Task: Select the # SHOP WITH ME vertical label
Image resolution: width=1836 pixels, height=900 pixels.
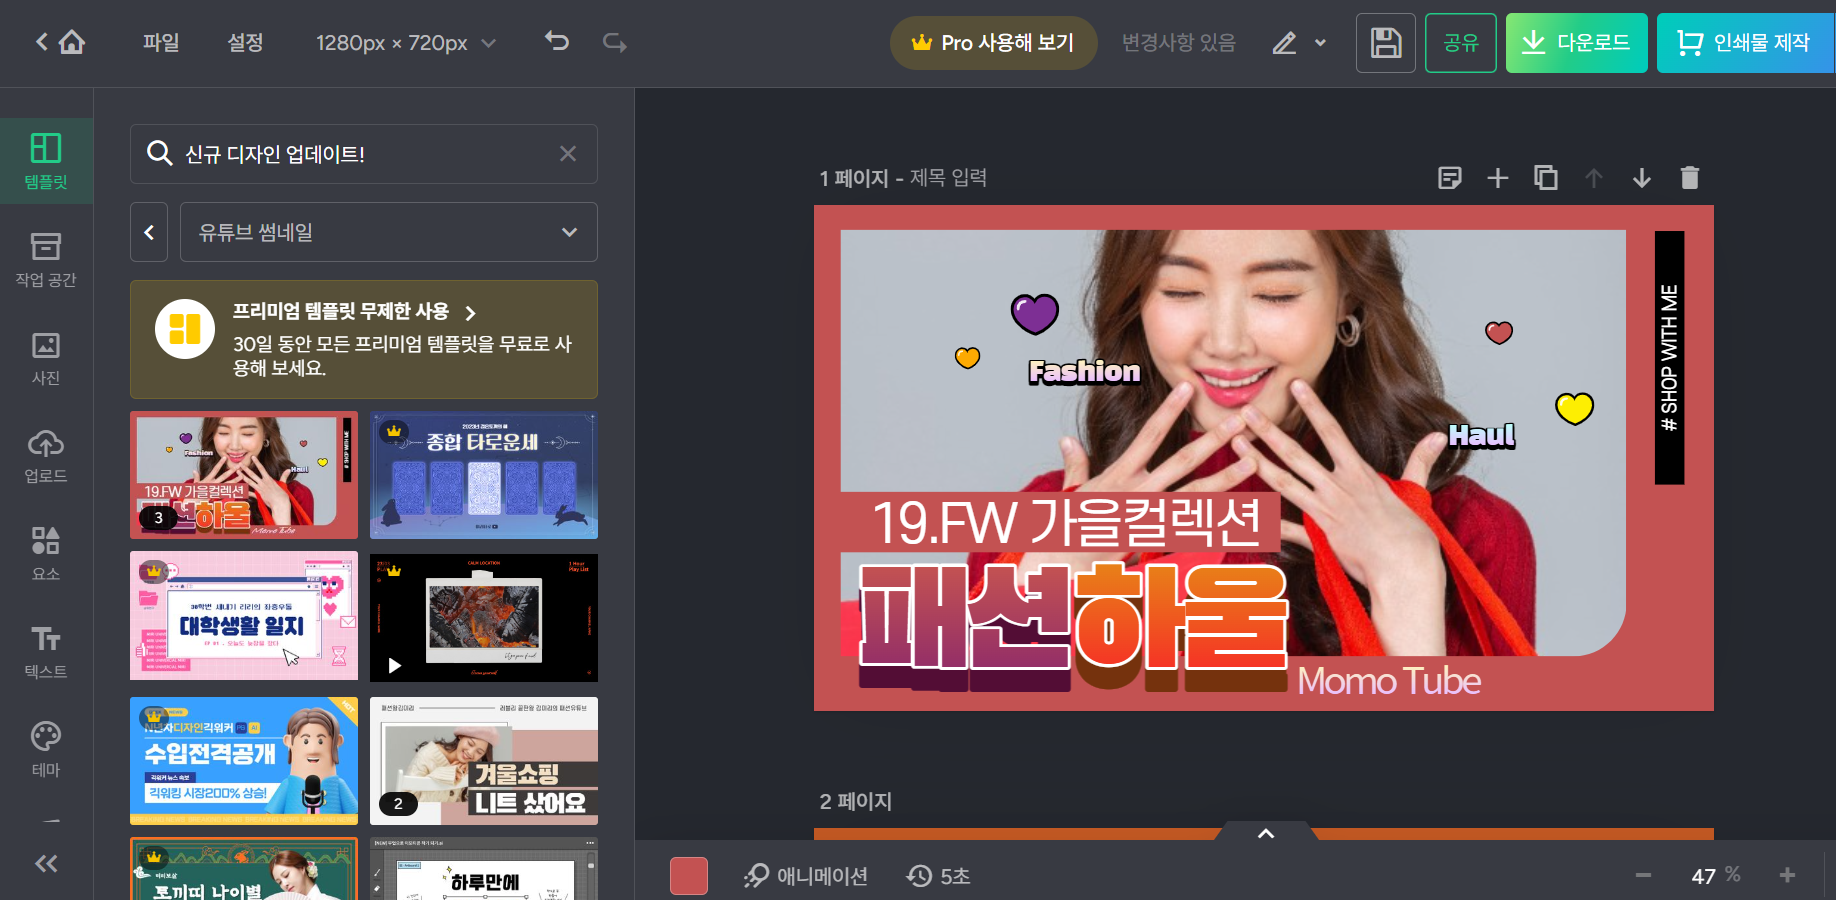Action: [1670, 358]
